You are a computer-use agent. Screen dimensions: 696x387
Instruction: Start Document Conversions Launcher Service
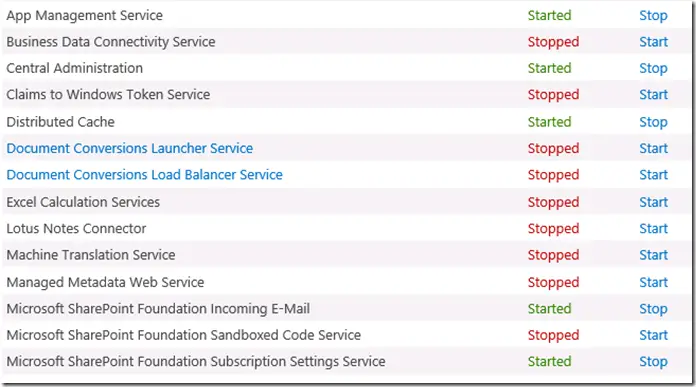(653, 148)
